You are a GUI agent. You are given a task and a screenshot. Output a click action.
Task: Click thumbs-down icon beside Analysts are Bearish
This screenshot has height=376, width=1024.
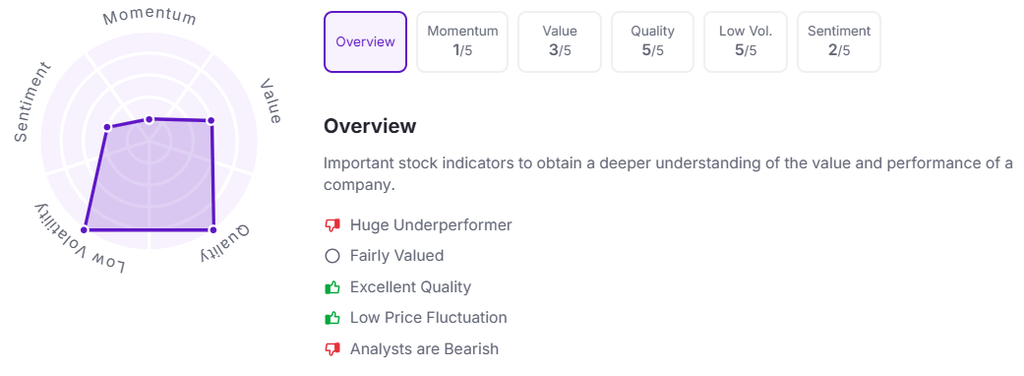click(x=332, y=349)
